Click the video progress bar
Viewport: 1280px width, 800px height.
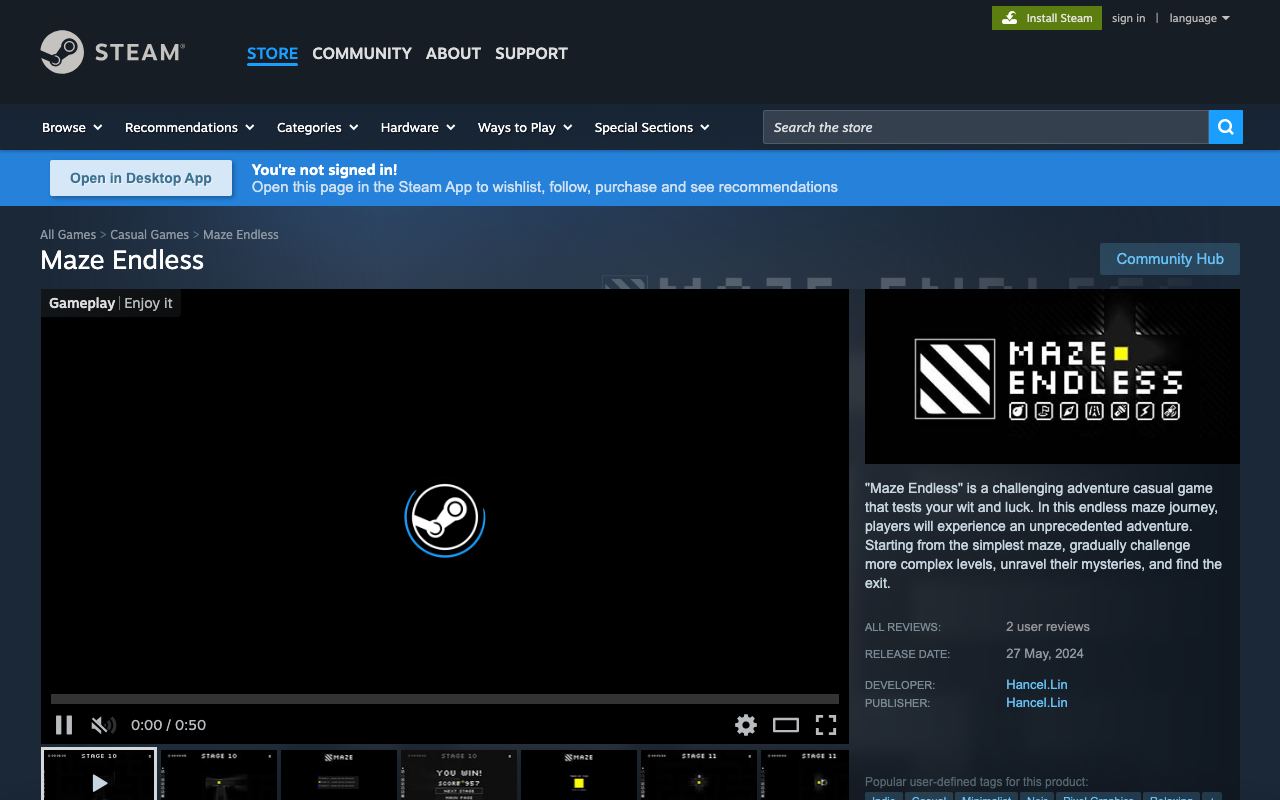tap(445, 699)
